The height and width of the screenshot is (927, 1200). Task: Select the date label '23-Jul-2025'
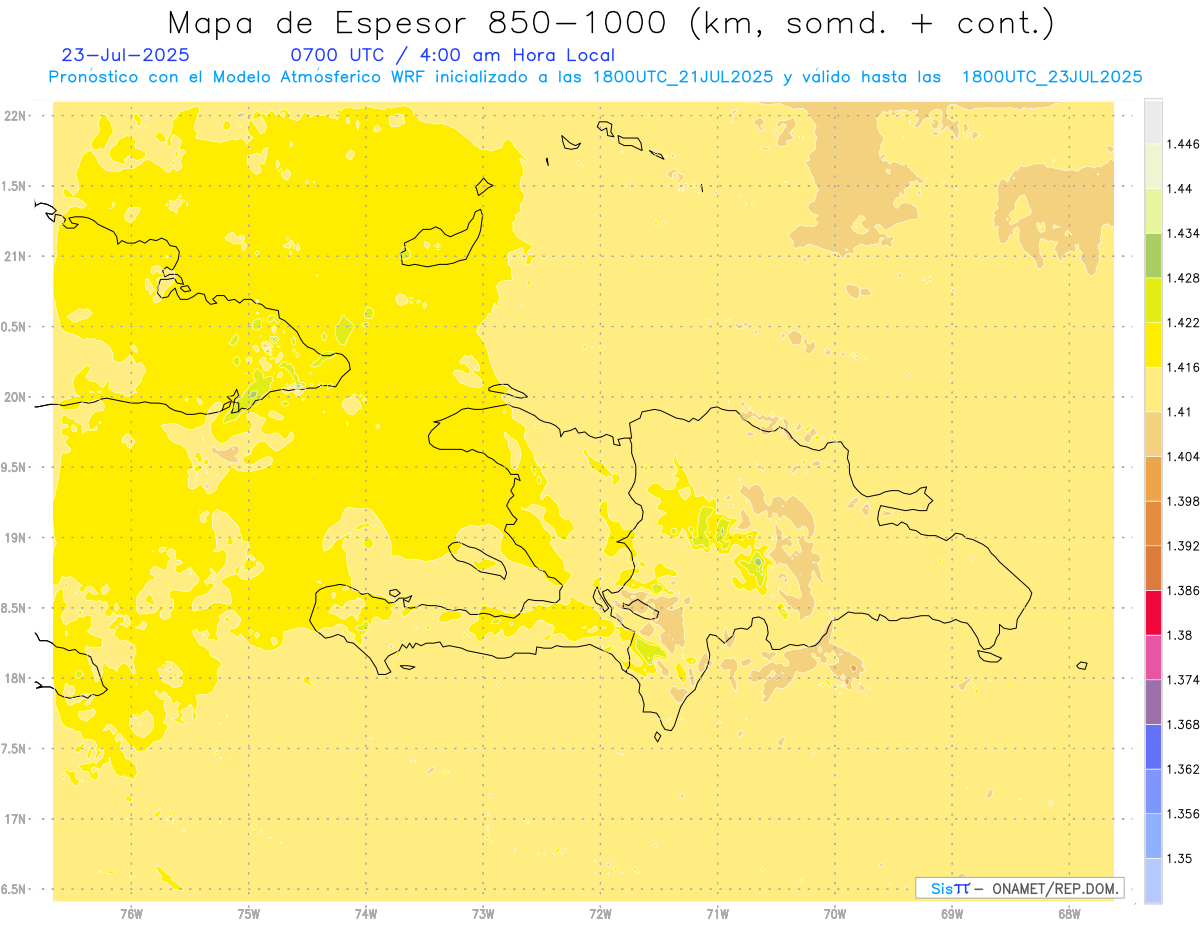pos(125,55)
